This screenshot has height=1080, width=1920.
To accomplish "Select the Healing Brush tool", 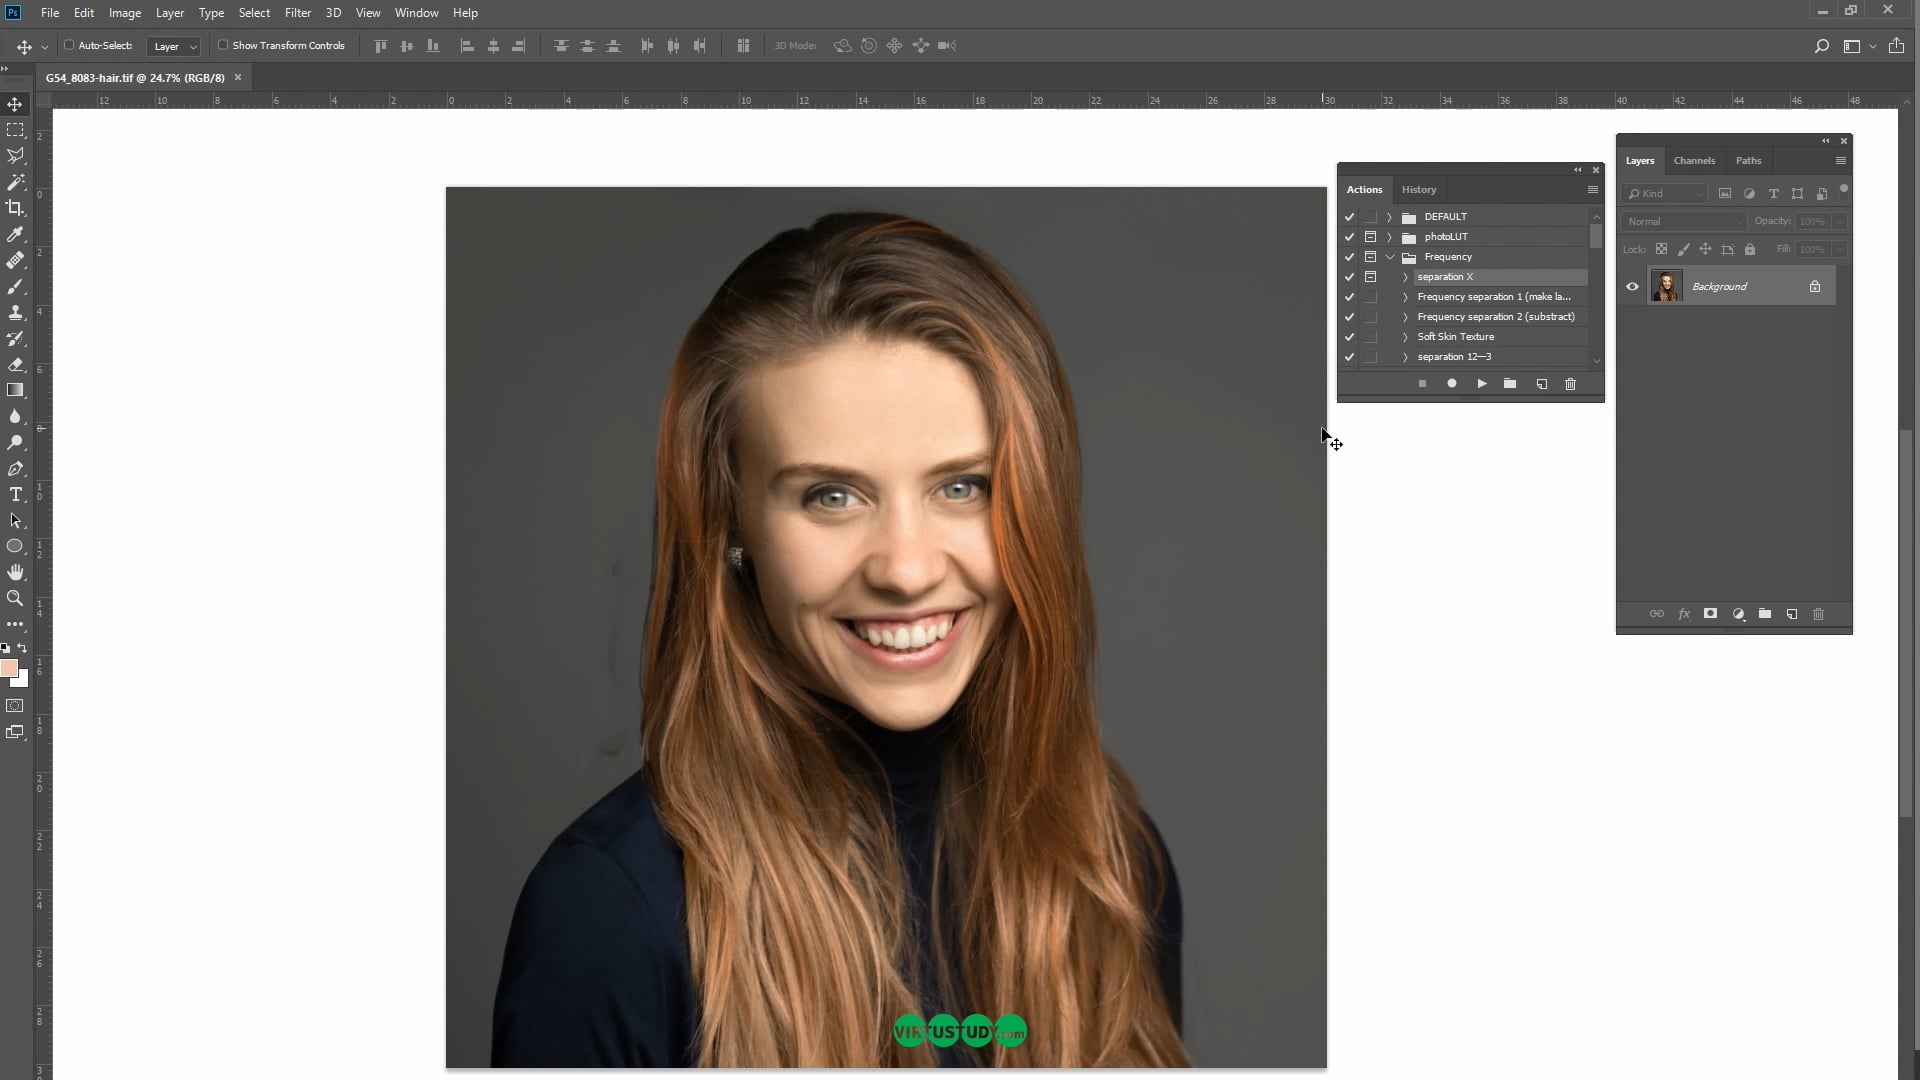I will click(x=15, y=260).
